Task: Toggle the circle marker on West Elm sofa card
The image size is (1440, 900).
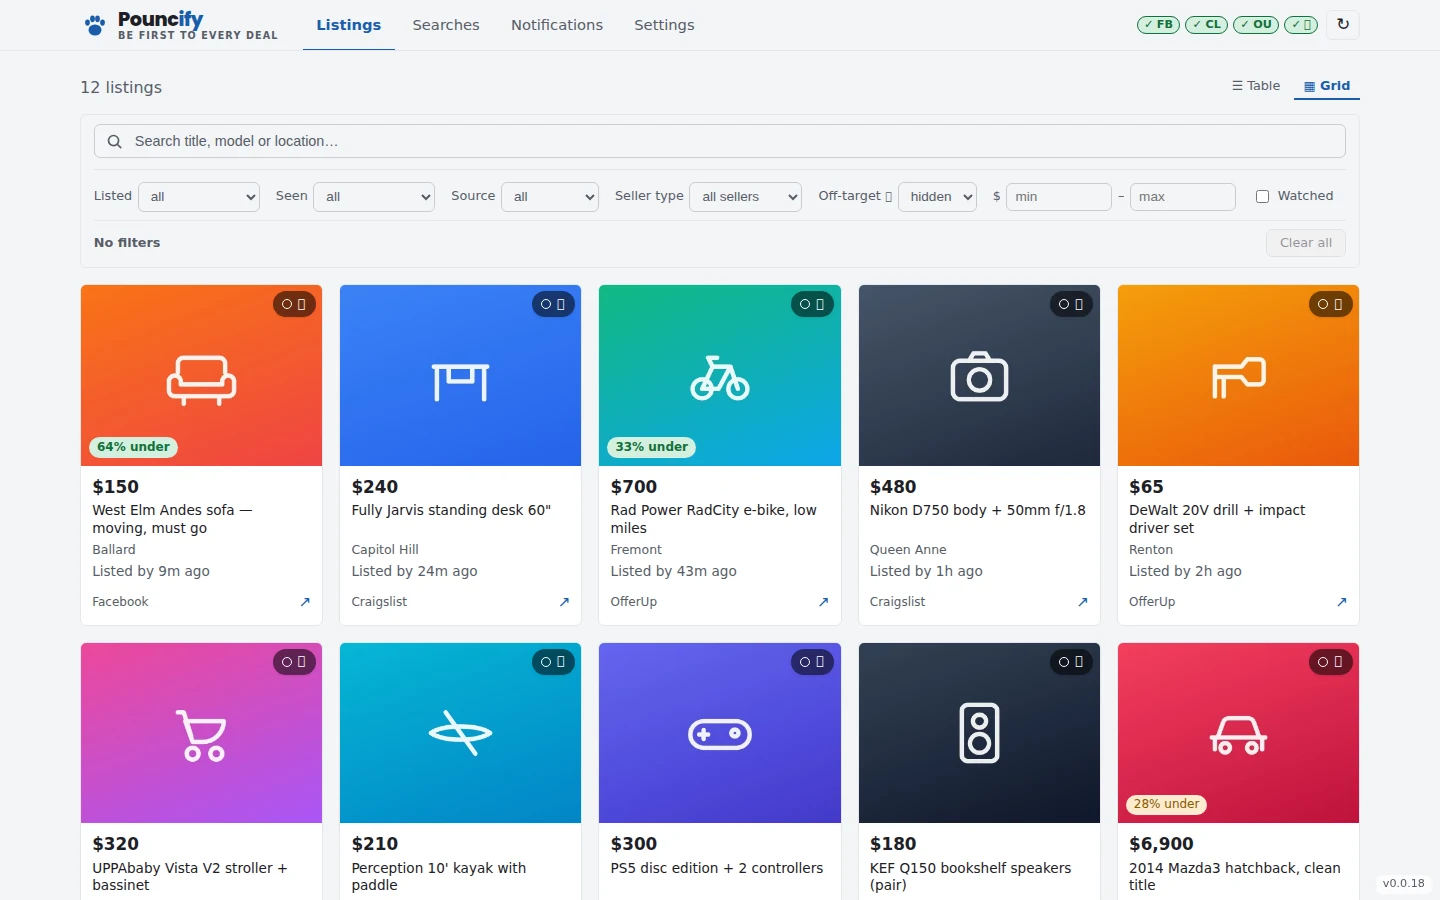Action: click(x=287, y=304)
